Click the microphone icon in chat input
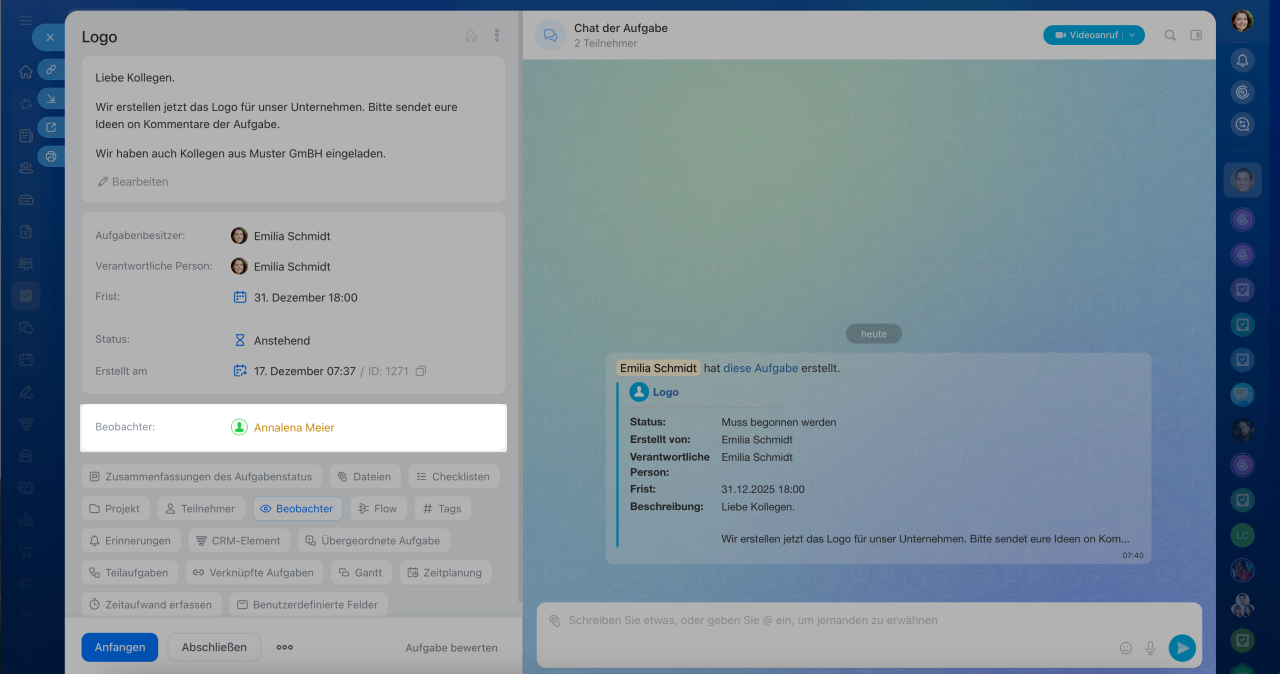The height and width of the screenshot is (674, 1280). 1150,648
